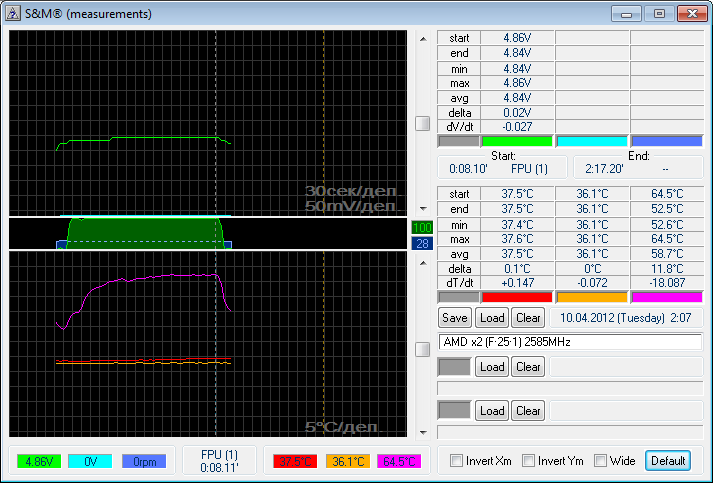
Task: Click the temperature graph scrollbar thumb
Action: (423, 349)
